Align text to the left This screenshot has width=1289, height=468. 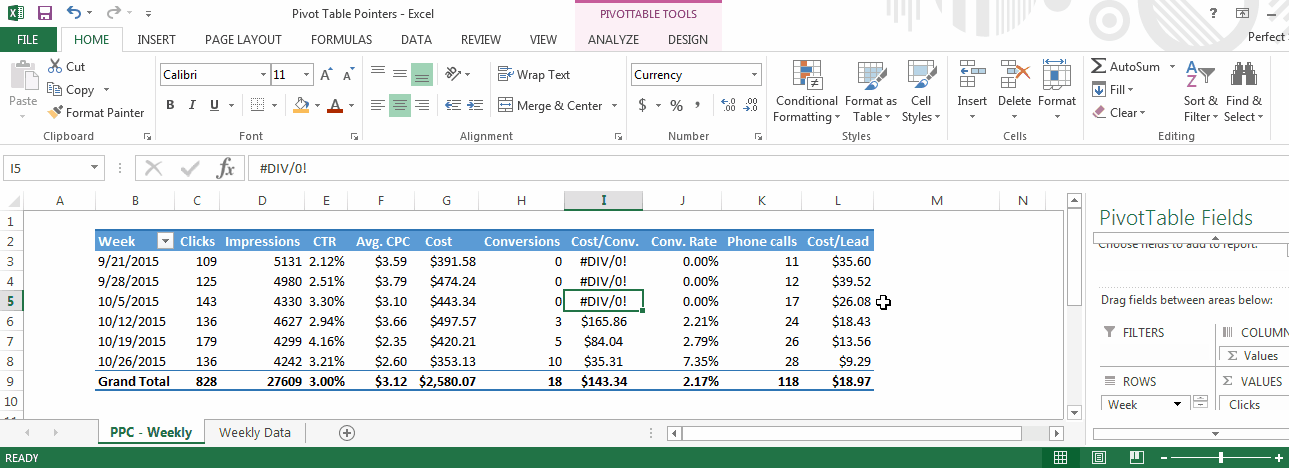[377, 105]
